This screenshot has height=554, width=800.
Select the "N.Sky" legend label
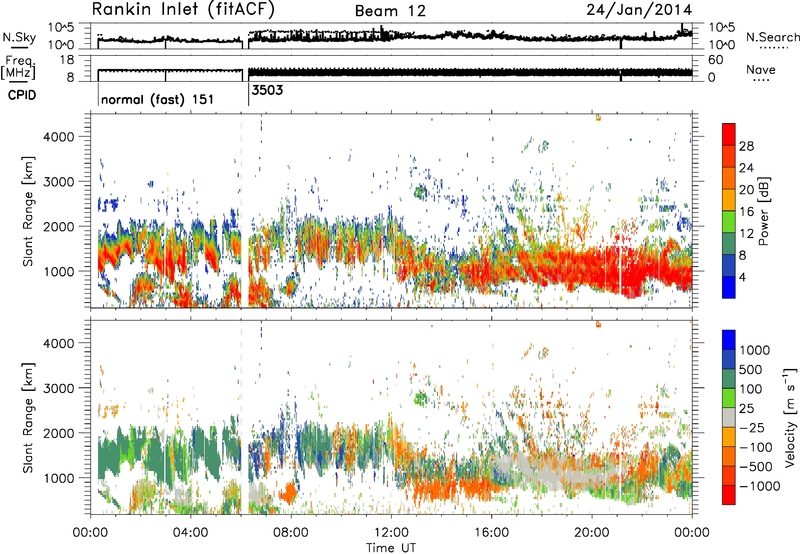point(19,37)
